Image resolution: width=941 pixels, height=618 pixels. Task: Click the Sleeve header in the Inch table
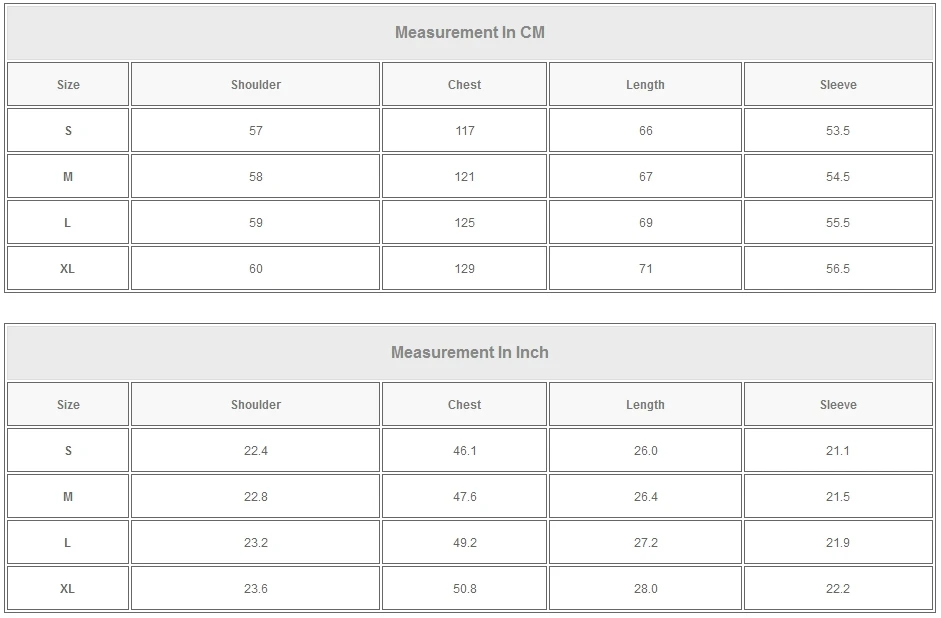[x=838, y=405]
